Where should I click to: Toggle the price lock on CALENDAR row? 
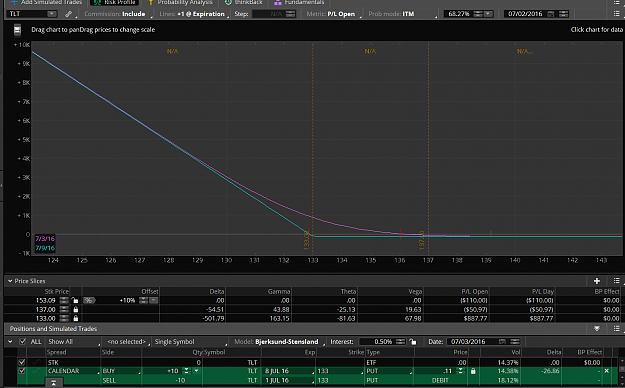pos(473,371)
